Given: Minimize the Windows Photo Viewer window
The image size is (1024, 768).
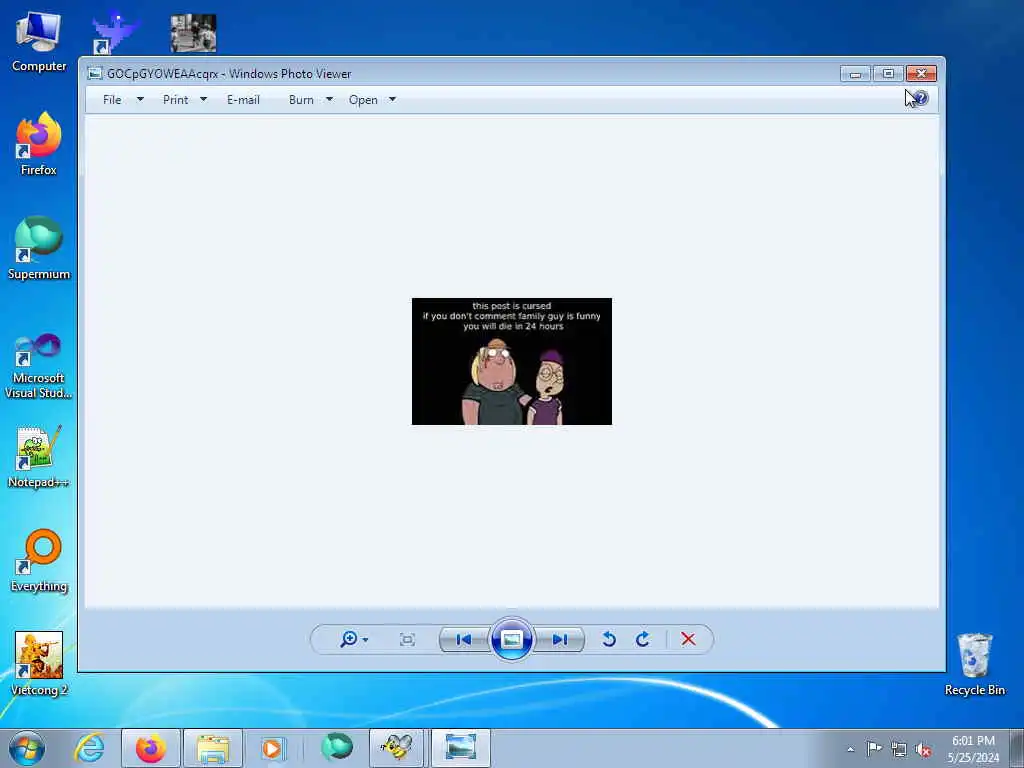Looking at the screenshot, I should [x=856, y=74].
